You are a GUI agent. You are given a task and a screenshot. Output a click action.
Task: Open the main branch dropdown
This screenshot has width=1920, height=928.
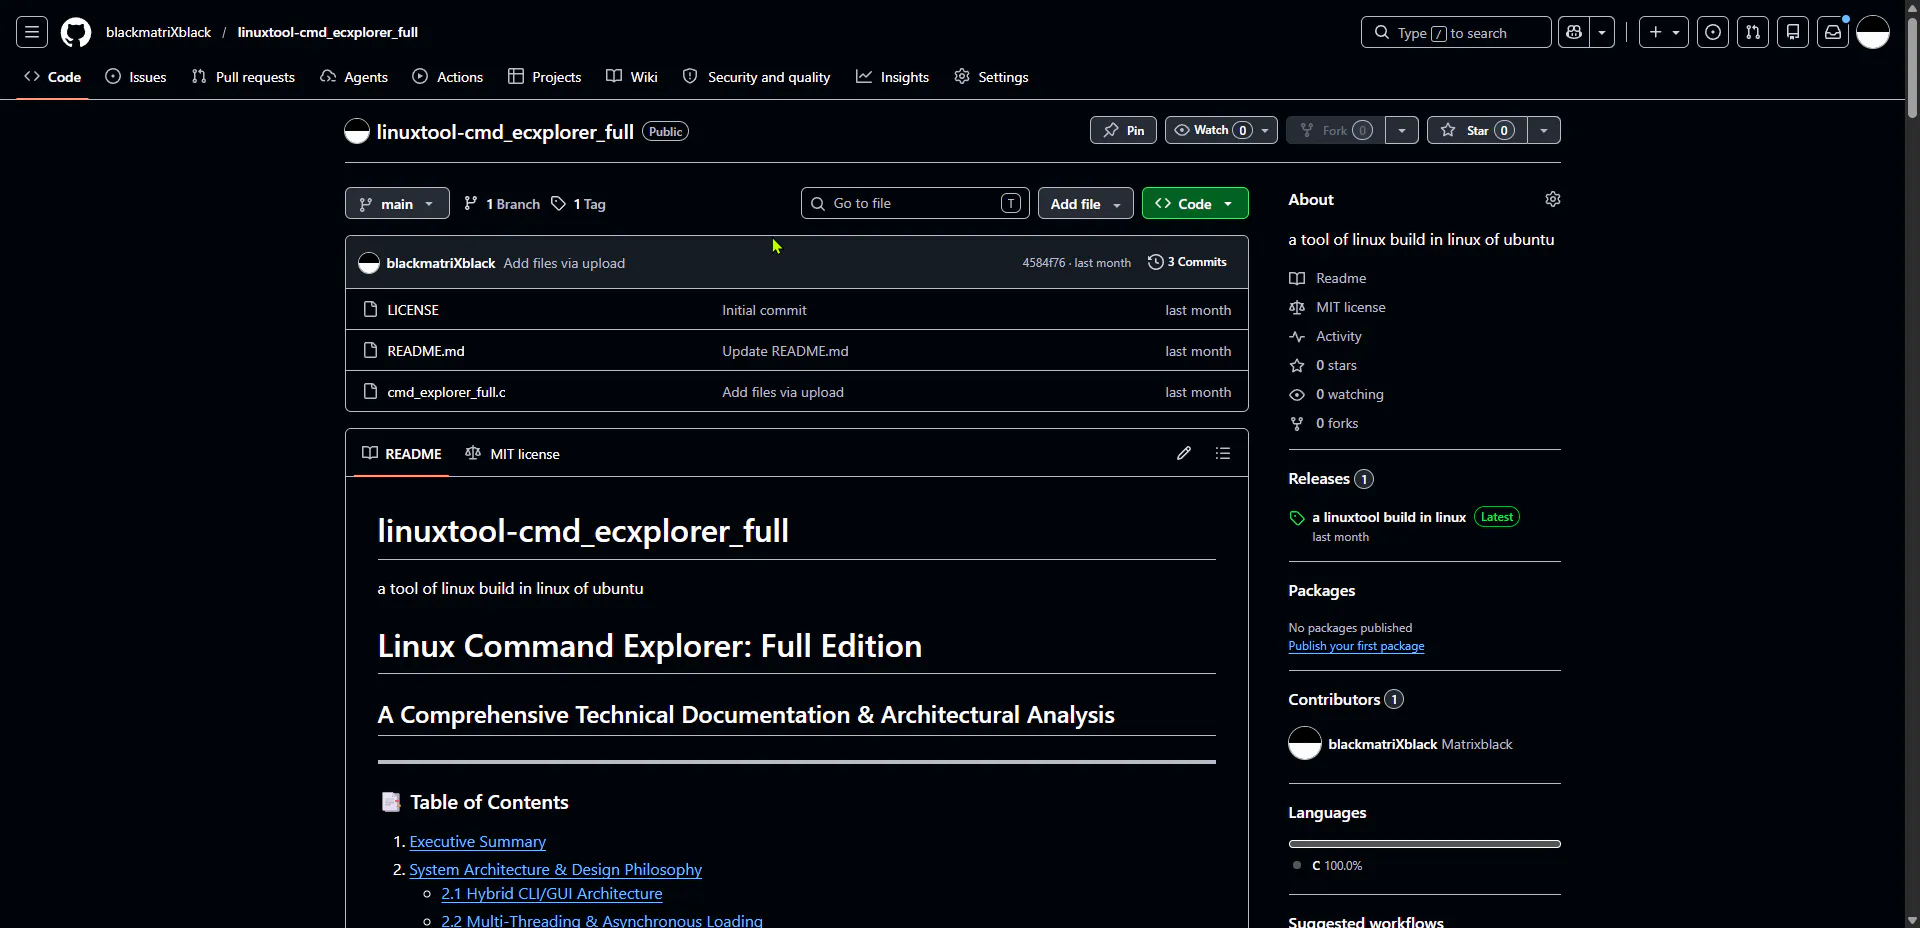pos(397,203)
